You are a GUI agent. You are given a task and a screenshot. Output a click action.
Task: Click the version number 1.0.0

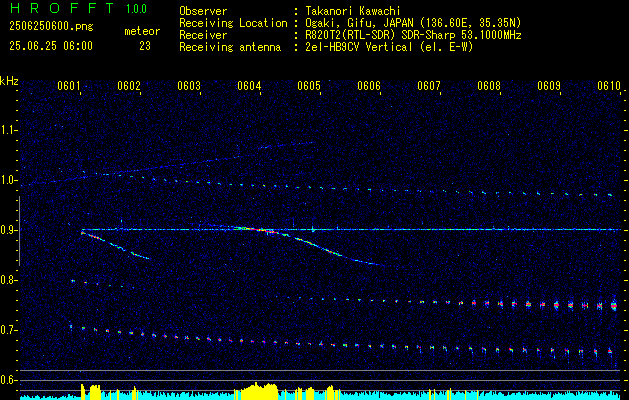136,8
